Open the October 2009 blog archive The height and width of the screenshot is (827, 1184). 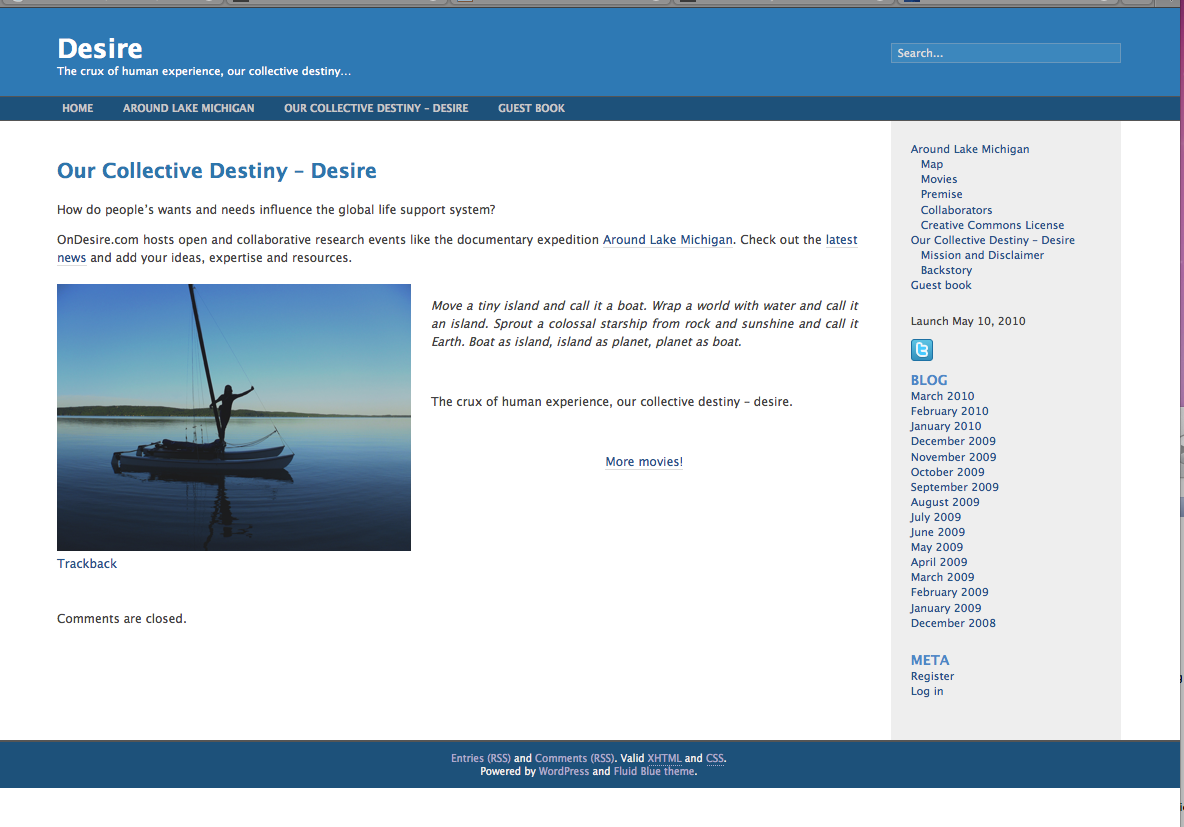947,472
